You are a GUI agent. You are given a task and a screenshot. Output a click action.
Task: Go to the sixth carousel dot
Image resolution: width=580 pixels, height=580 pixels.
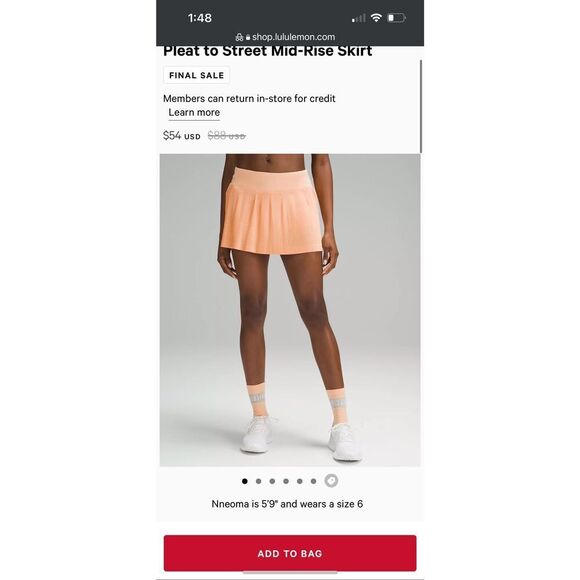point(313,481)
